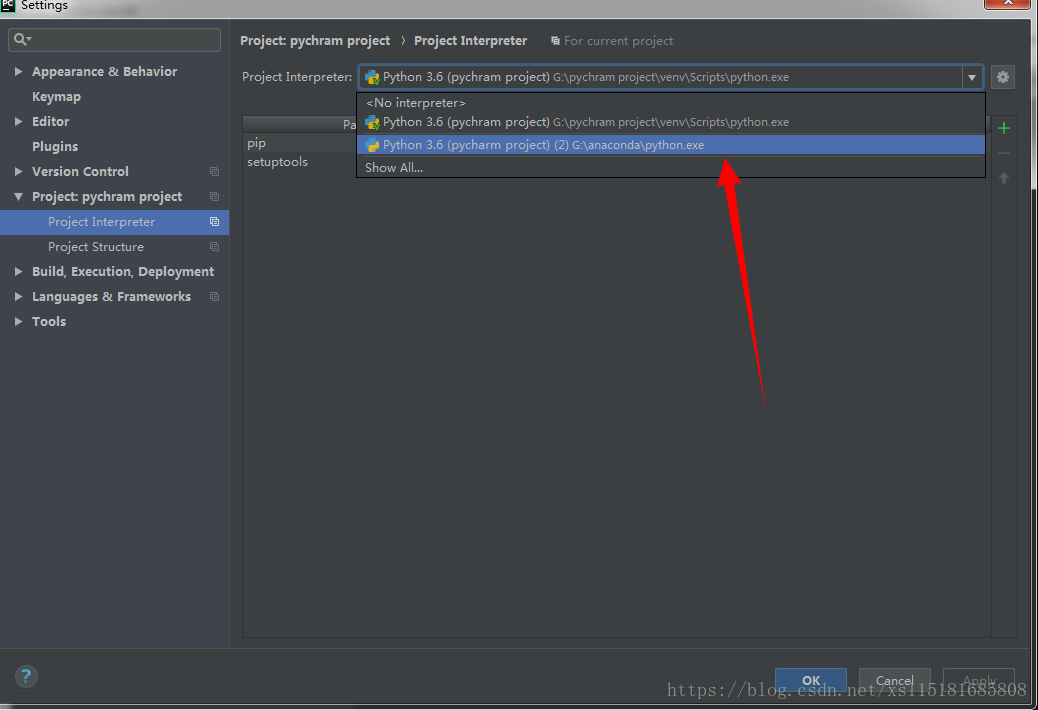Viewport: 1038px width, 710px height.
Task: Expand the Editor settings section
Action: pos(19,122)
